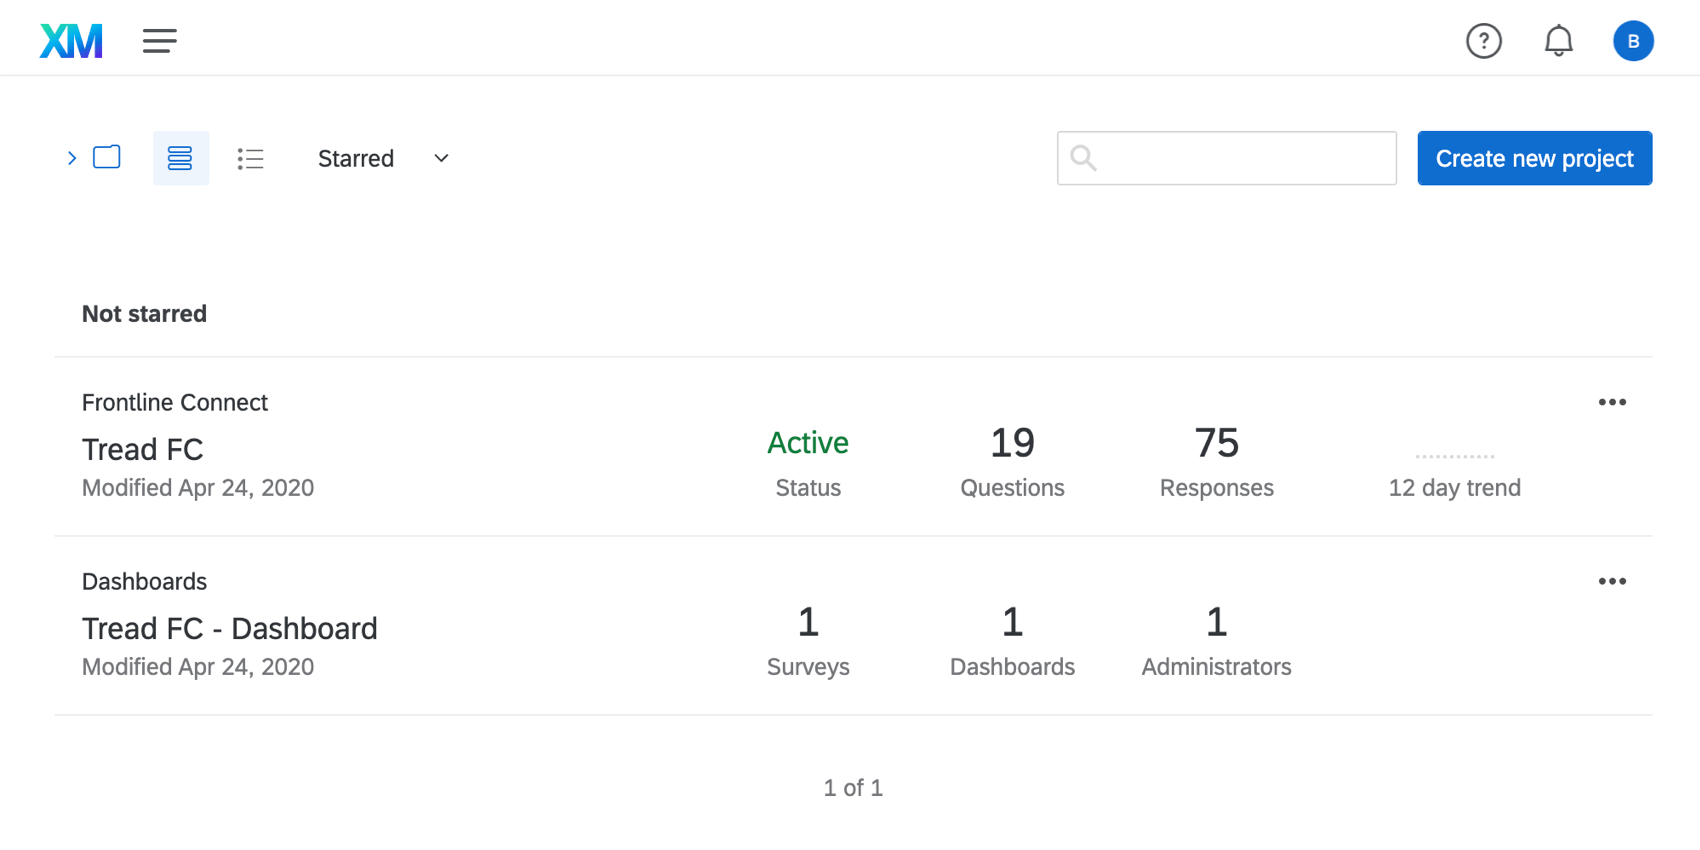Open the Tread FC - Dashboard project
The height and width of the screenshot is (850, 1700).
(229, 628)
